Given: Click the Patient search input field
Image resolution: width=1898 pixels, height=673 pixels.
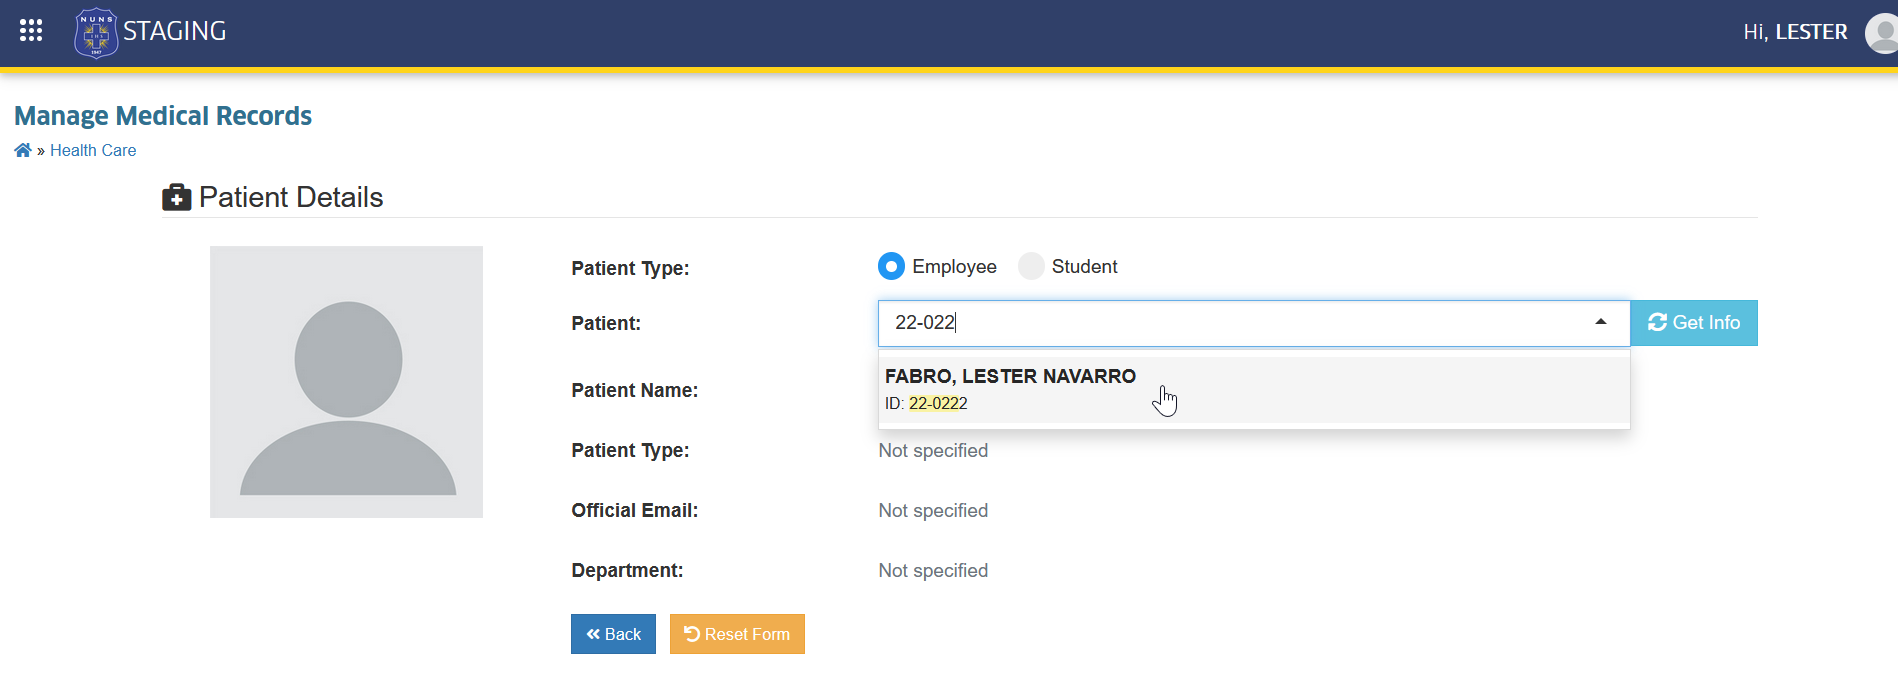Looking at the screenshot, I should tap(1235, 323).
